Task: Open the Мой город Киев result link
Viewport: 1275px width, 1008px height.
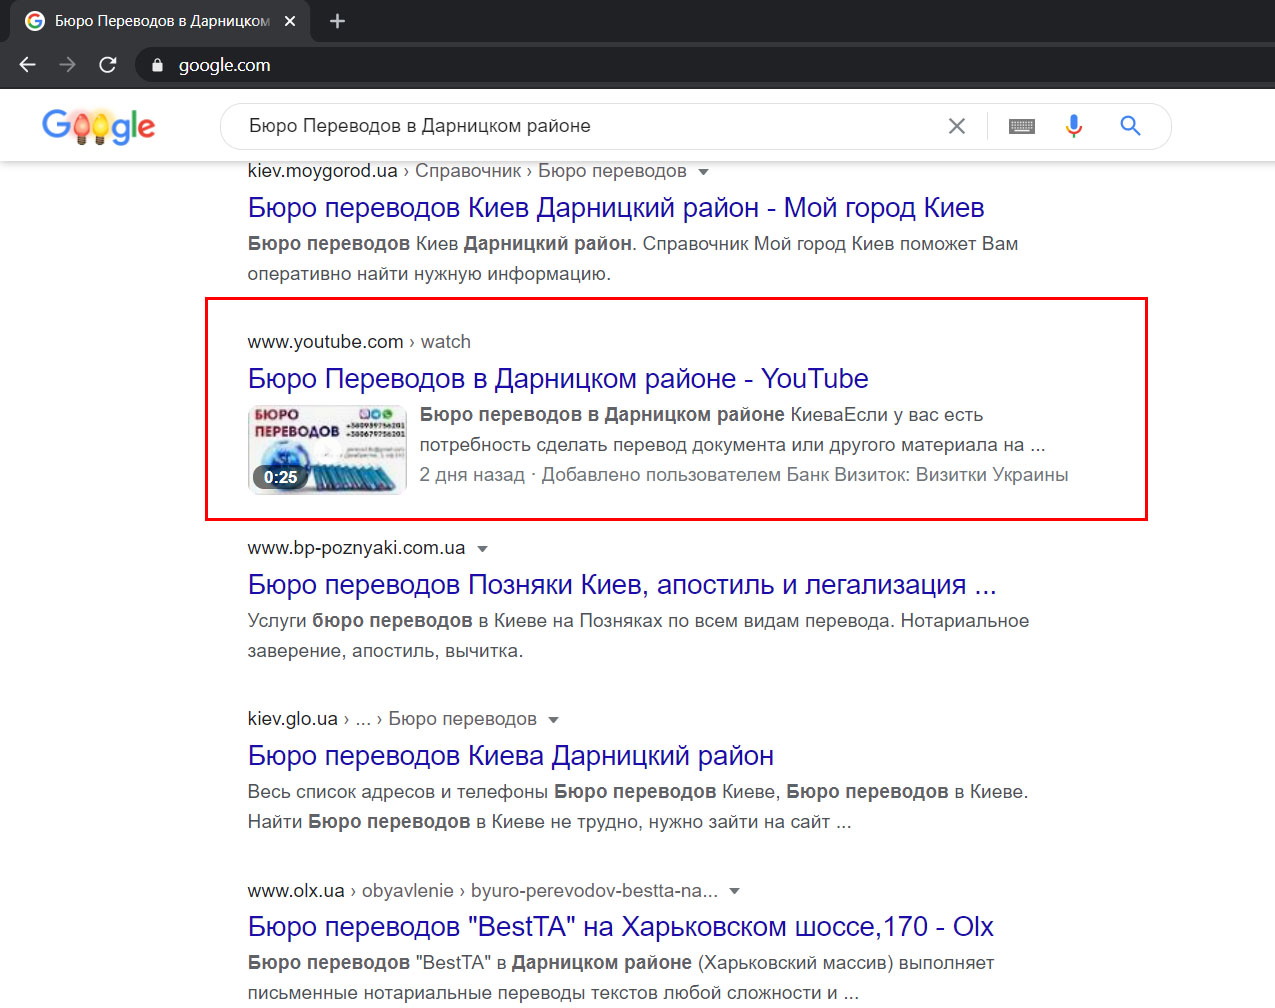Action: 615,208
